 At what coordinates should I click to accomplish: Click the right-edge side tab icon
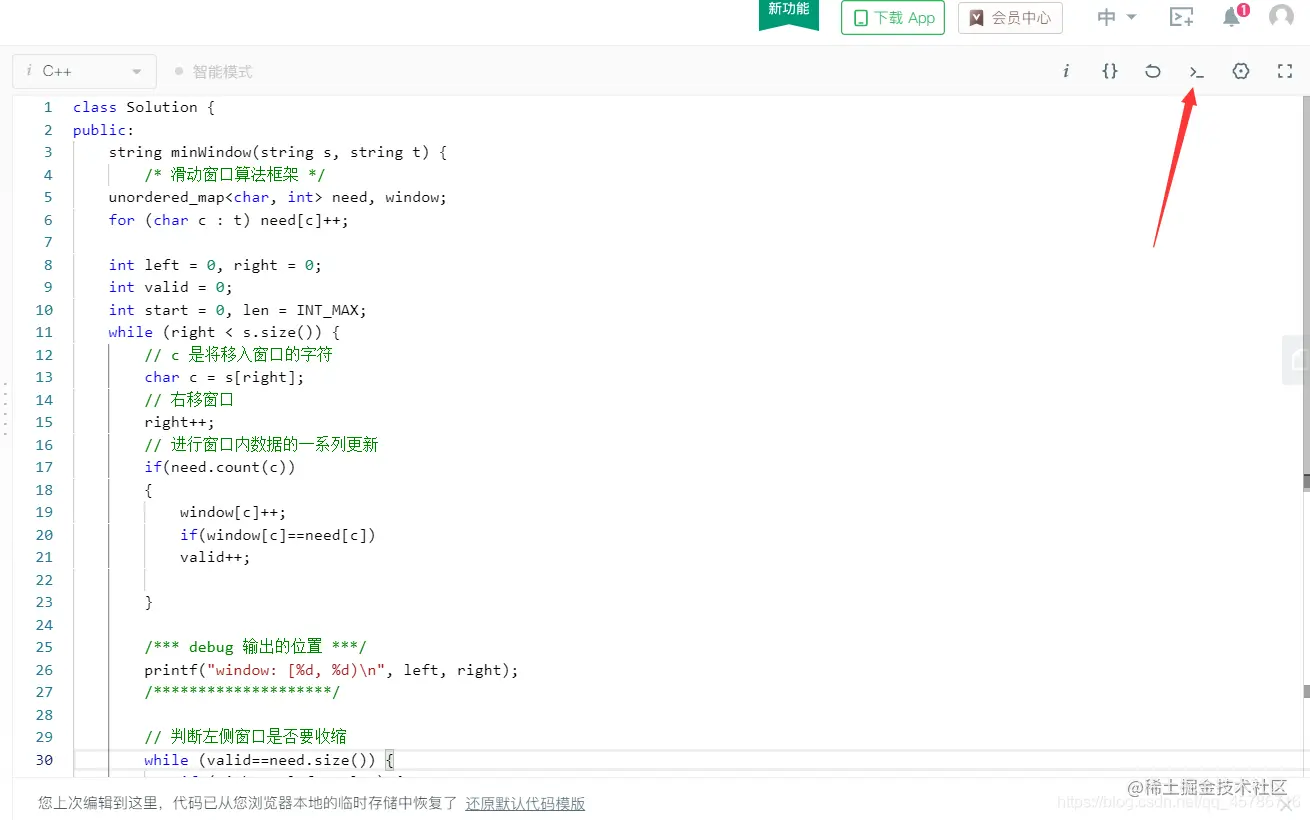1296,360
